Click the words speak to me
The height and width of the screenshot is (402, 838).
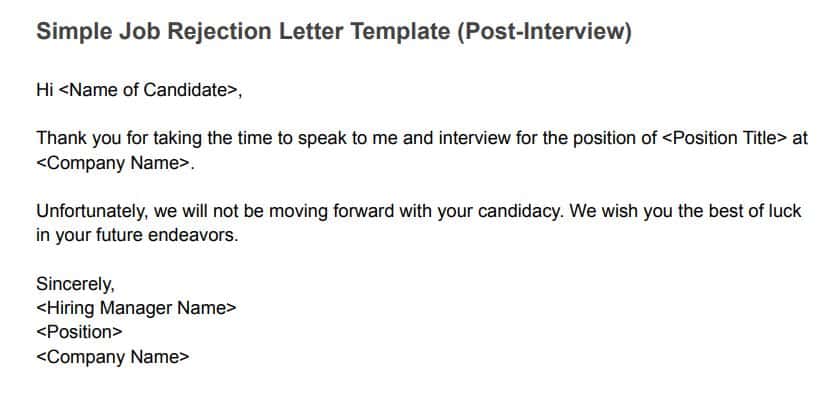click(348, 138)
